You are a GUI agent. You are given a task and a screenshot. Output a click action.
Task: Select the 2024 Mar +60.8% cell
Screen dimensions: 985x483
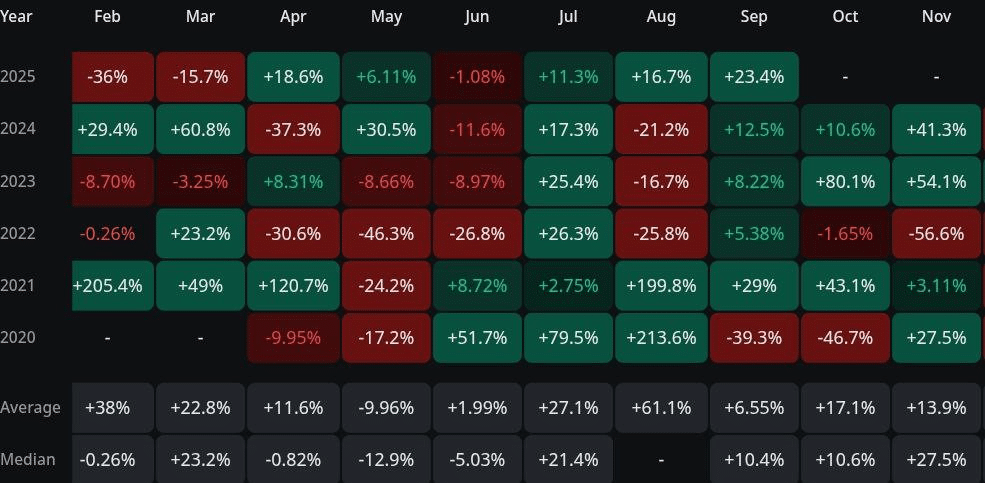(200, 129)
